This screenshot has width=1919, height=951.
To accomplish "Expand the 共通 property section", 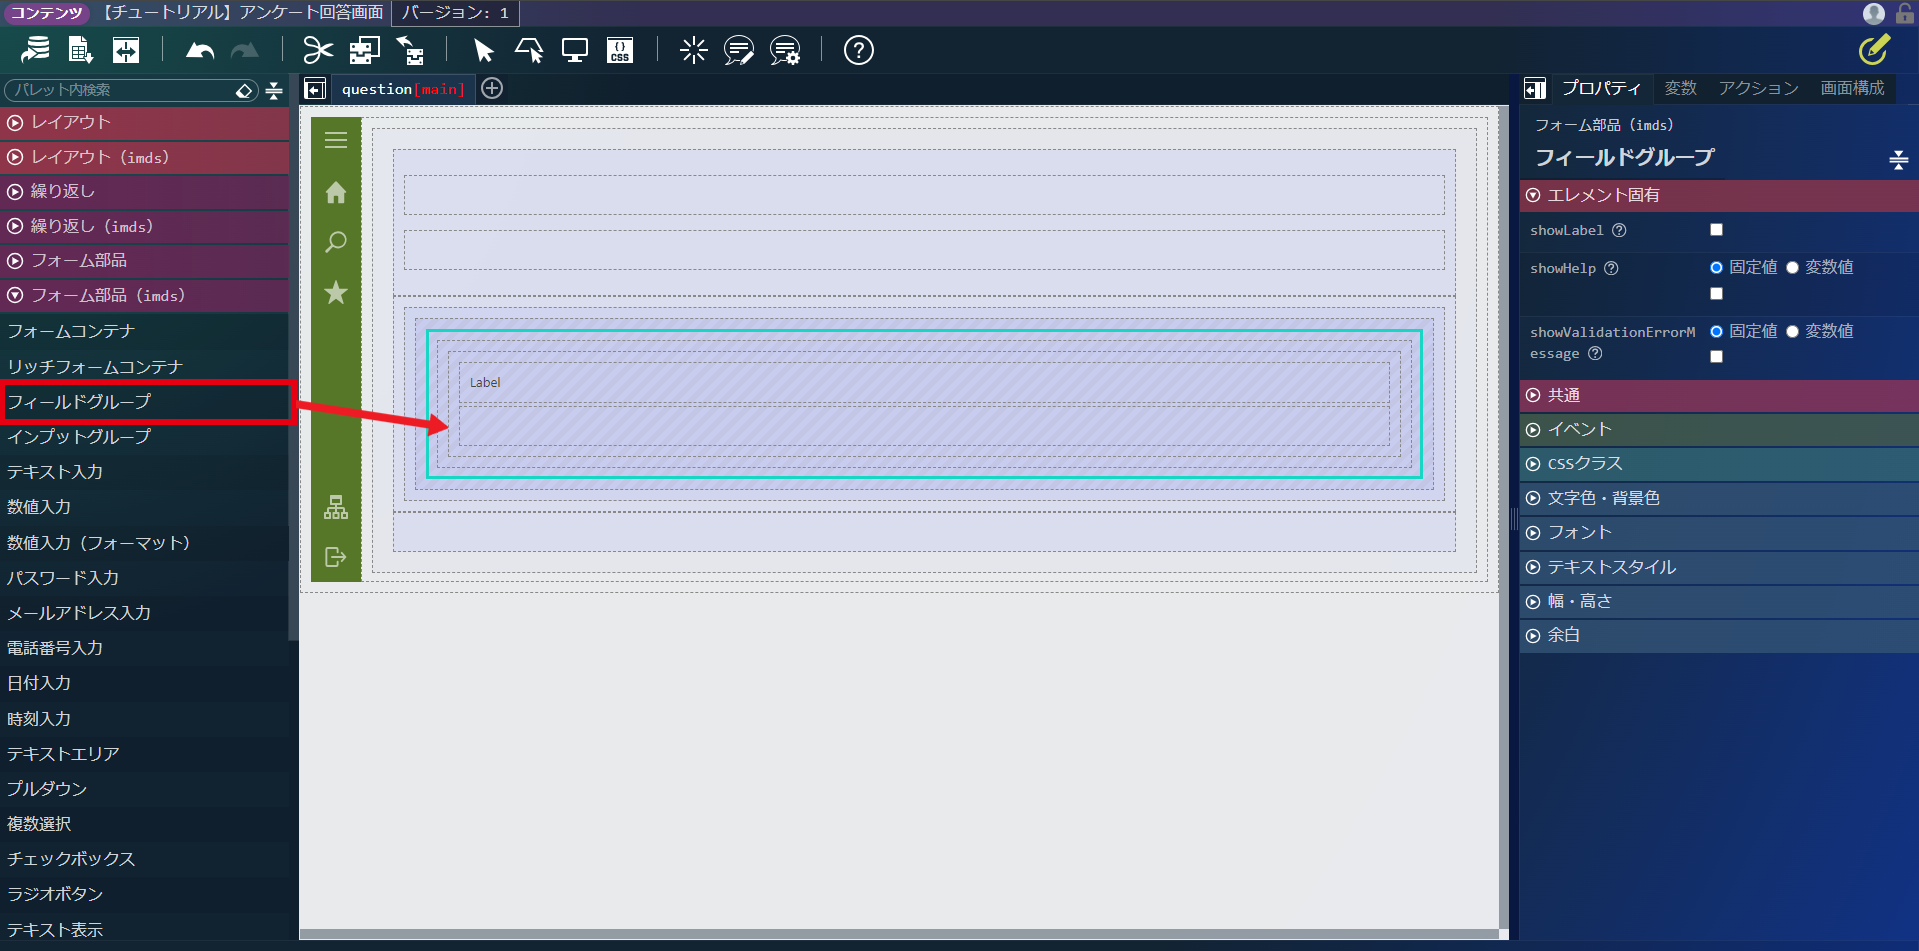I will (x=1719, y=396).
